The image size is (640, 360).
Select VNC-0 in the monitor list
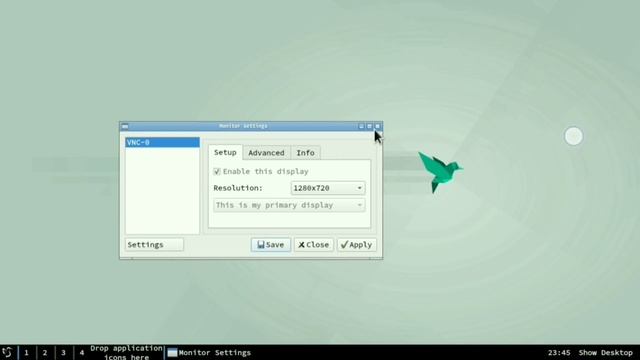[x=162, y=142]
